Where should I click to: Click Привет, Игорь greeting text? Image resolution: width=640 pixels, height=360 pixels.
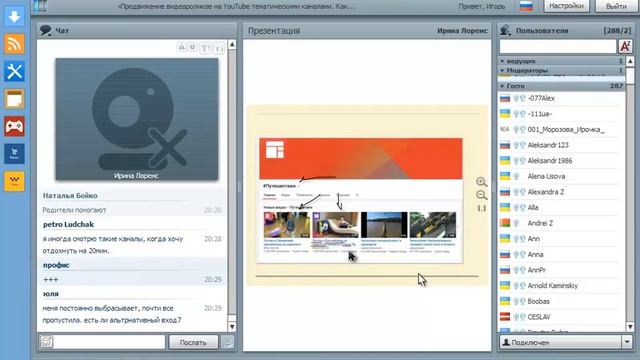point(482,6)
